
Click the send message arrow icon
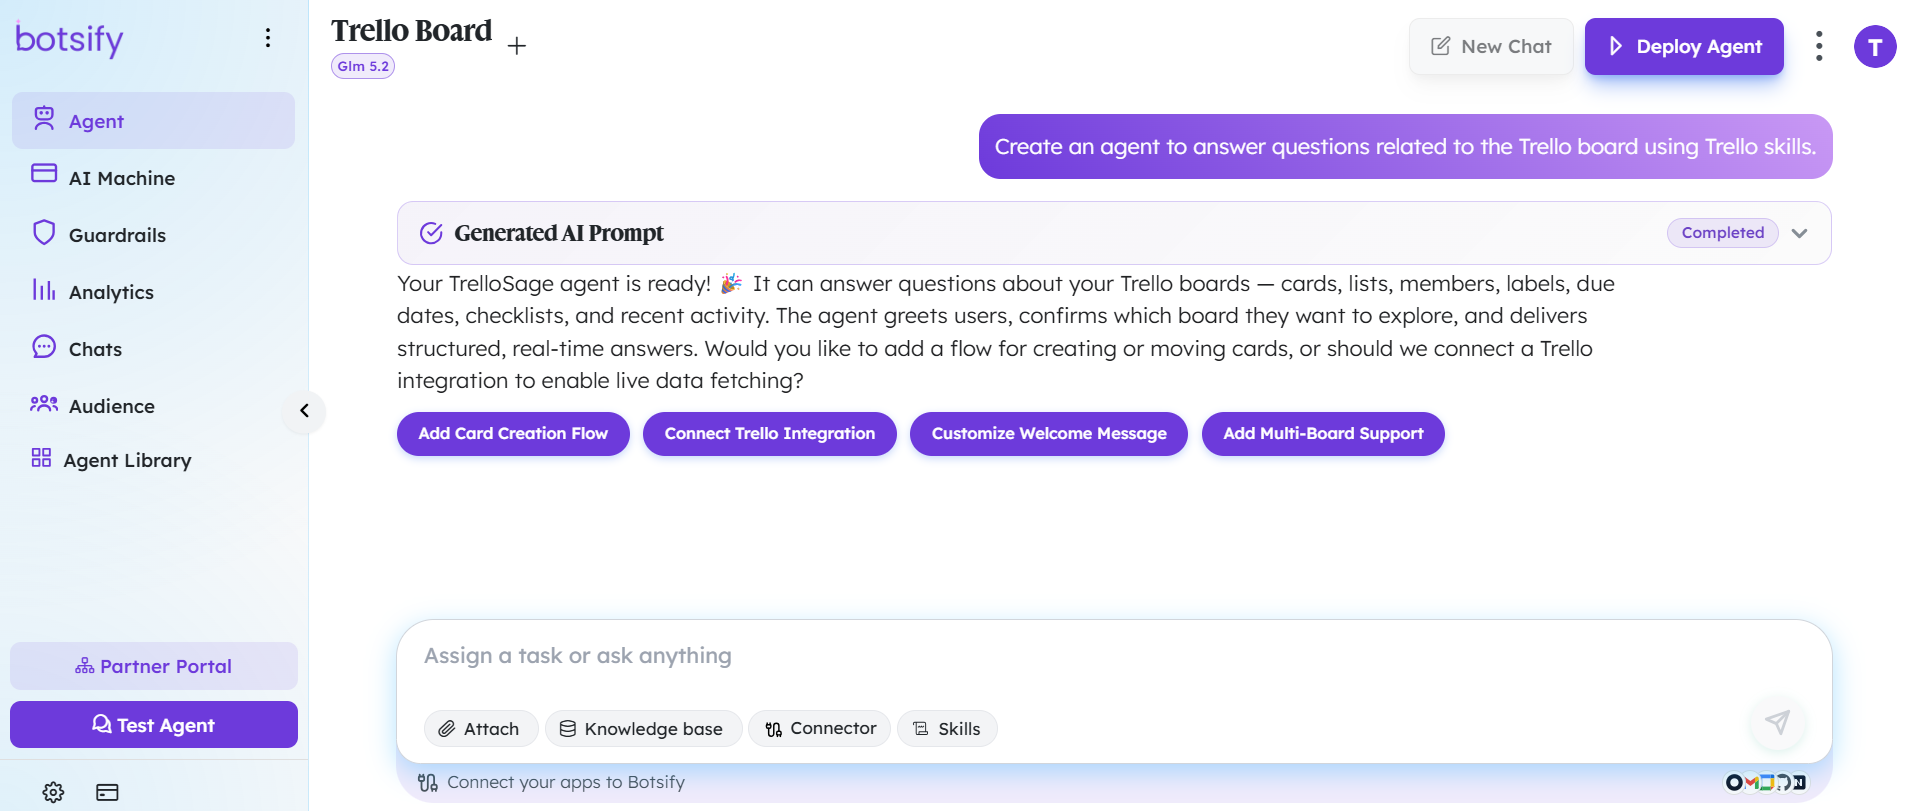point(1777,722)
